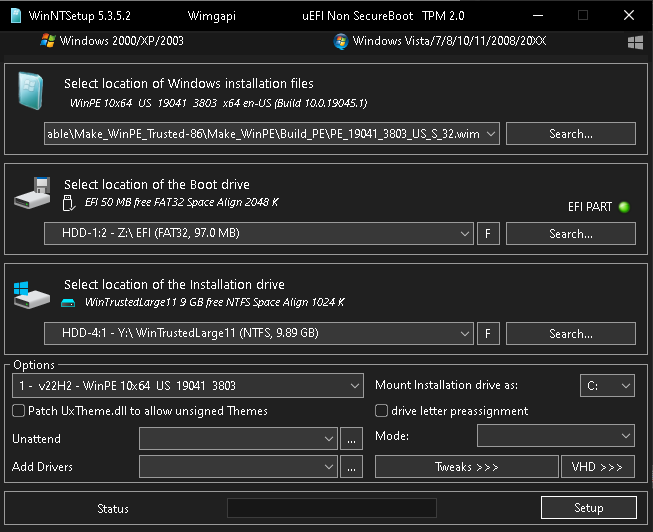Screen dimensions: 653x532
Task: Enable drive letter preassignment checkbox
Action: pyautogui.click(x=381, y=411)
